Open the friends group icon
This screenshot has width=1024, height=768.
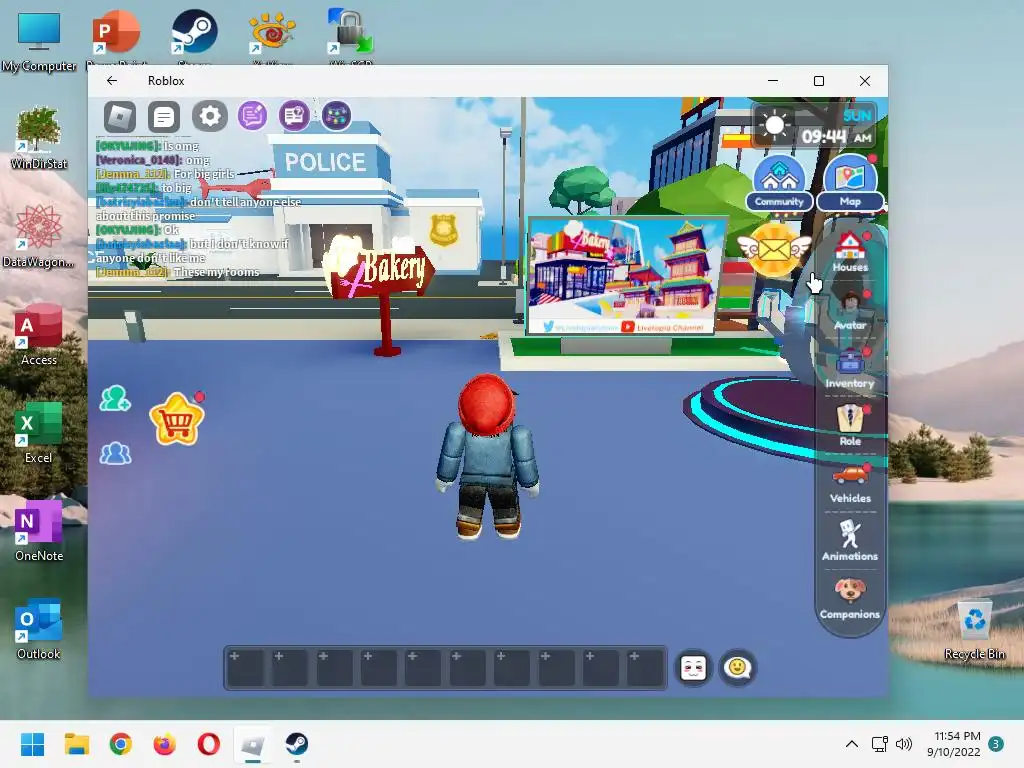click(x=115, y=453)
